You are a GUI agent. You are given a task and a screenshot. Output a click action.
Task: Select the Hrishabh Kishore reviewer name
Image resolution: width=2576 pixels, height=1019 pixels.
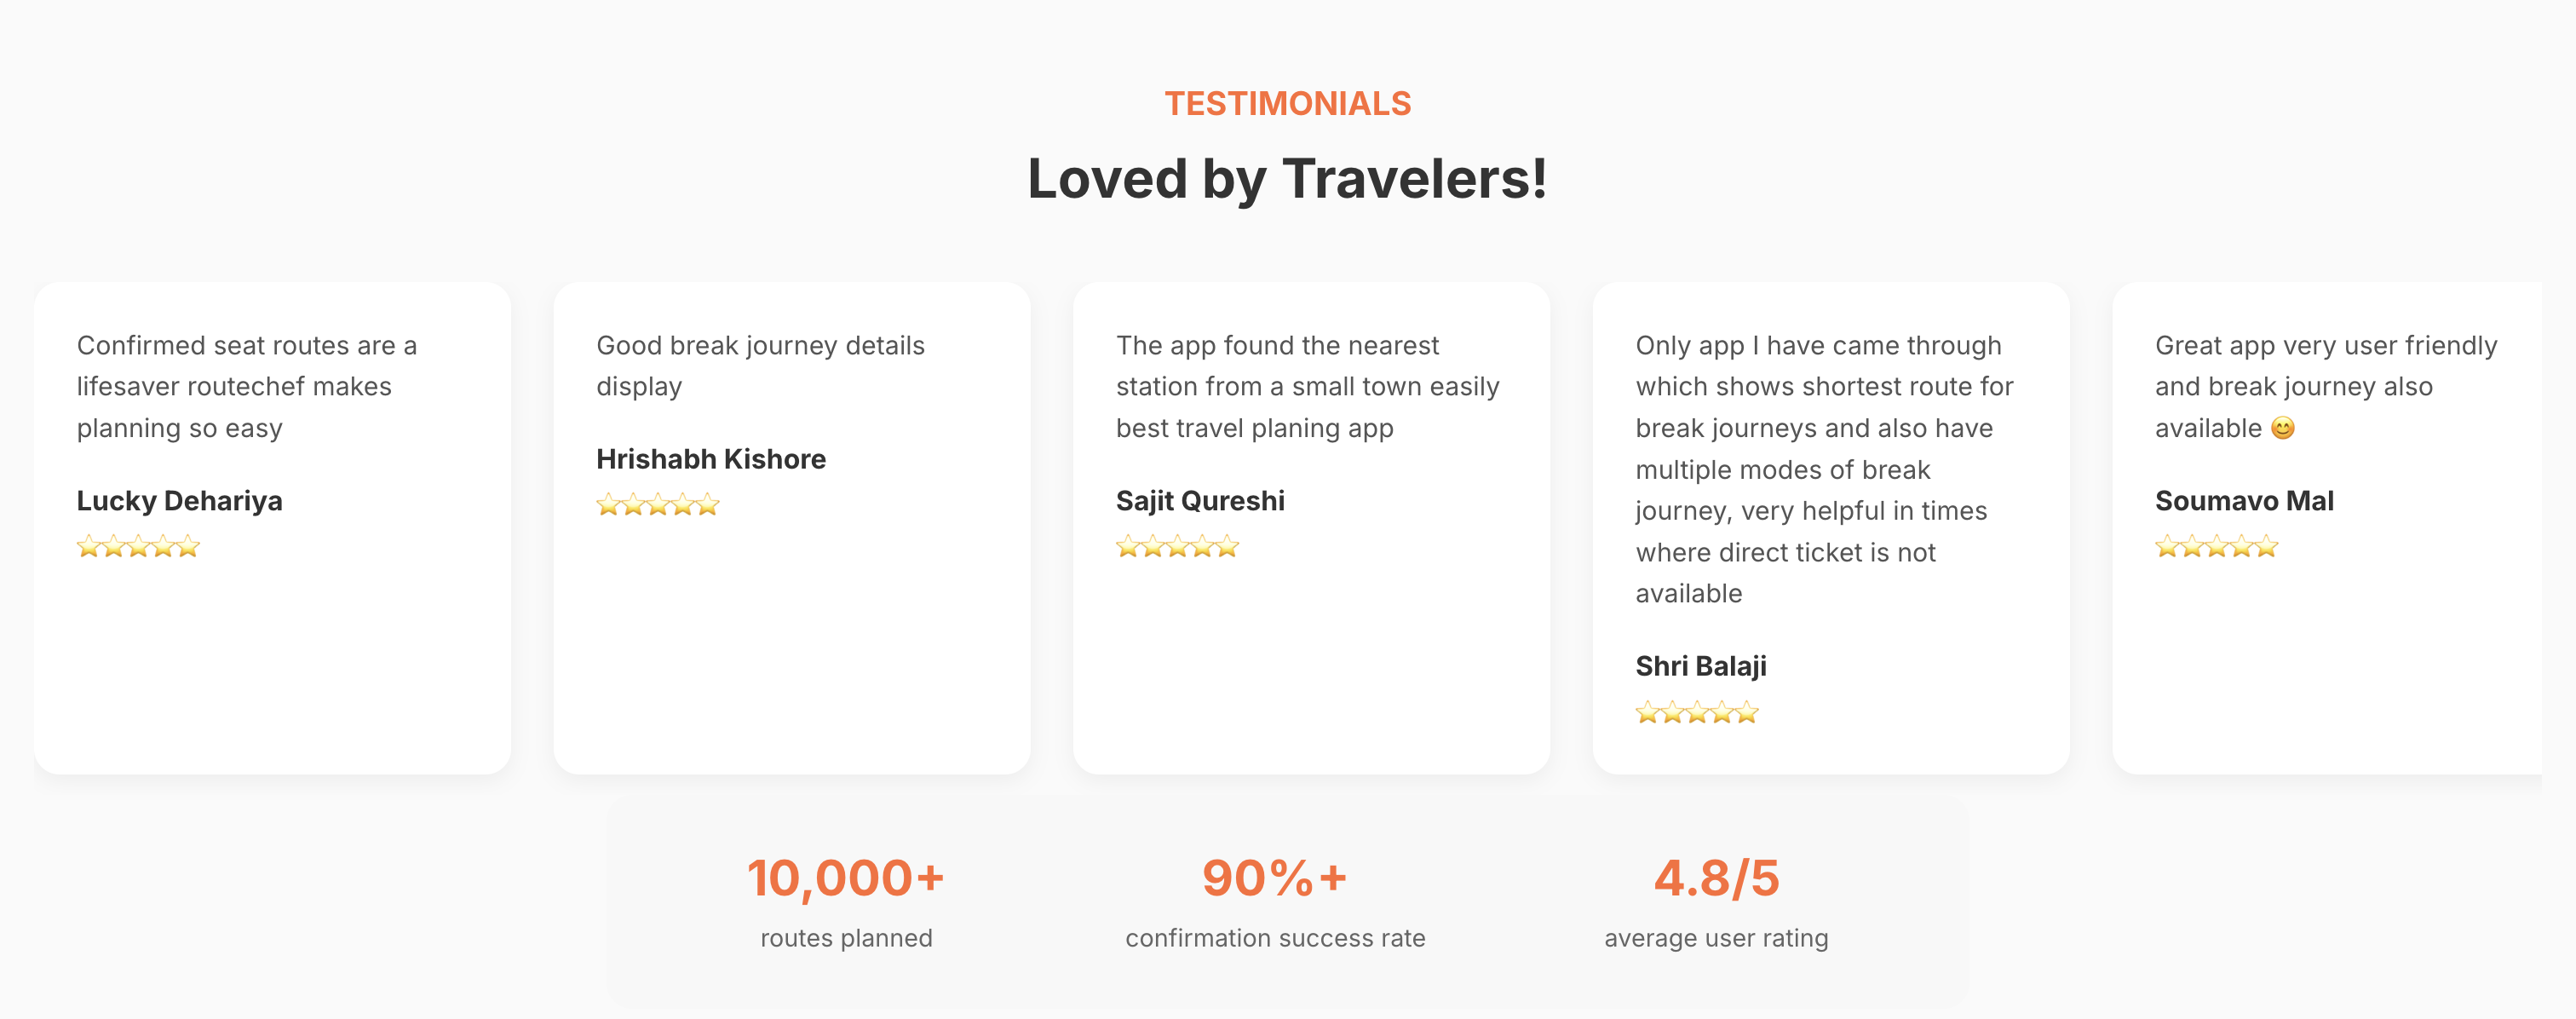[711, 459]
